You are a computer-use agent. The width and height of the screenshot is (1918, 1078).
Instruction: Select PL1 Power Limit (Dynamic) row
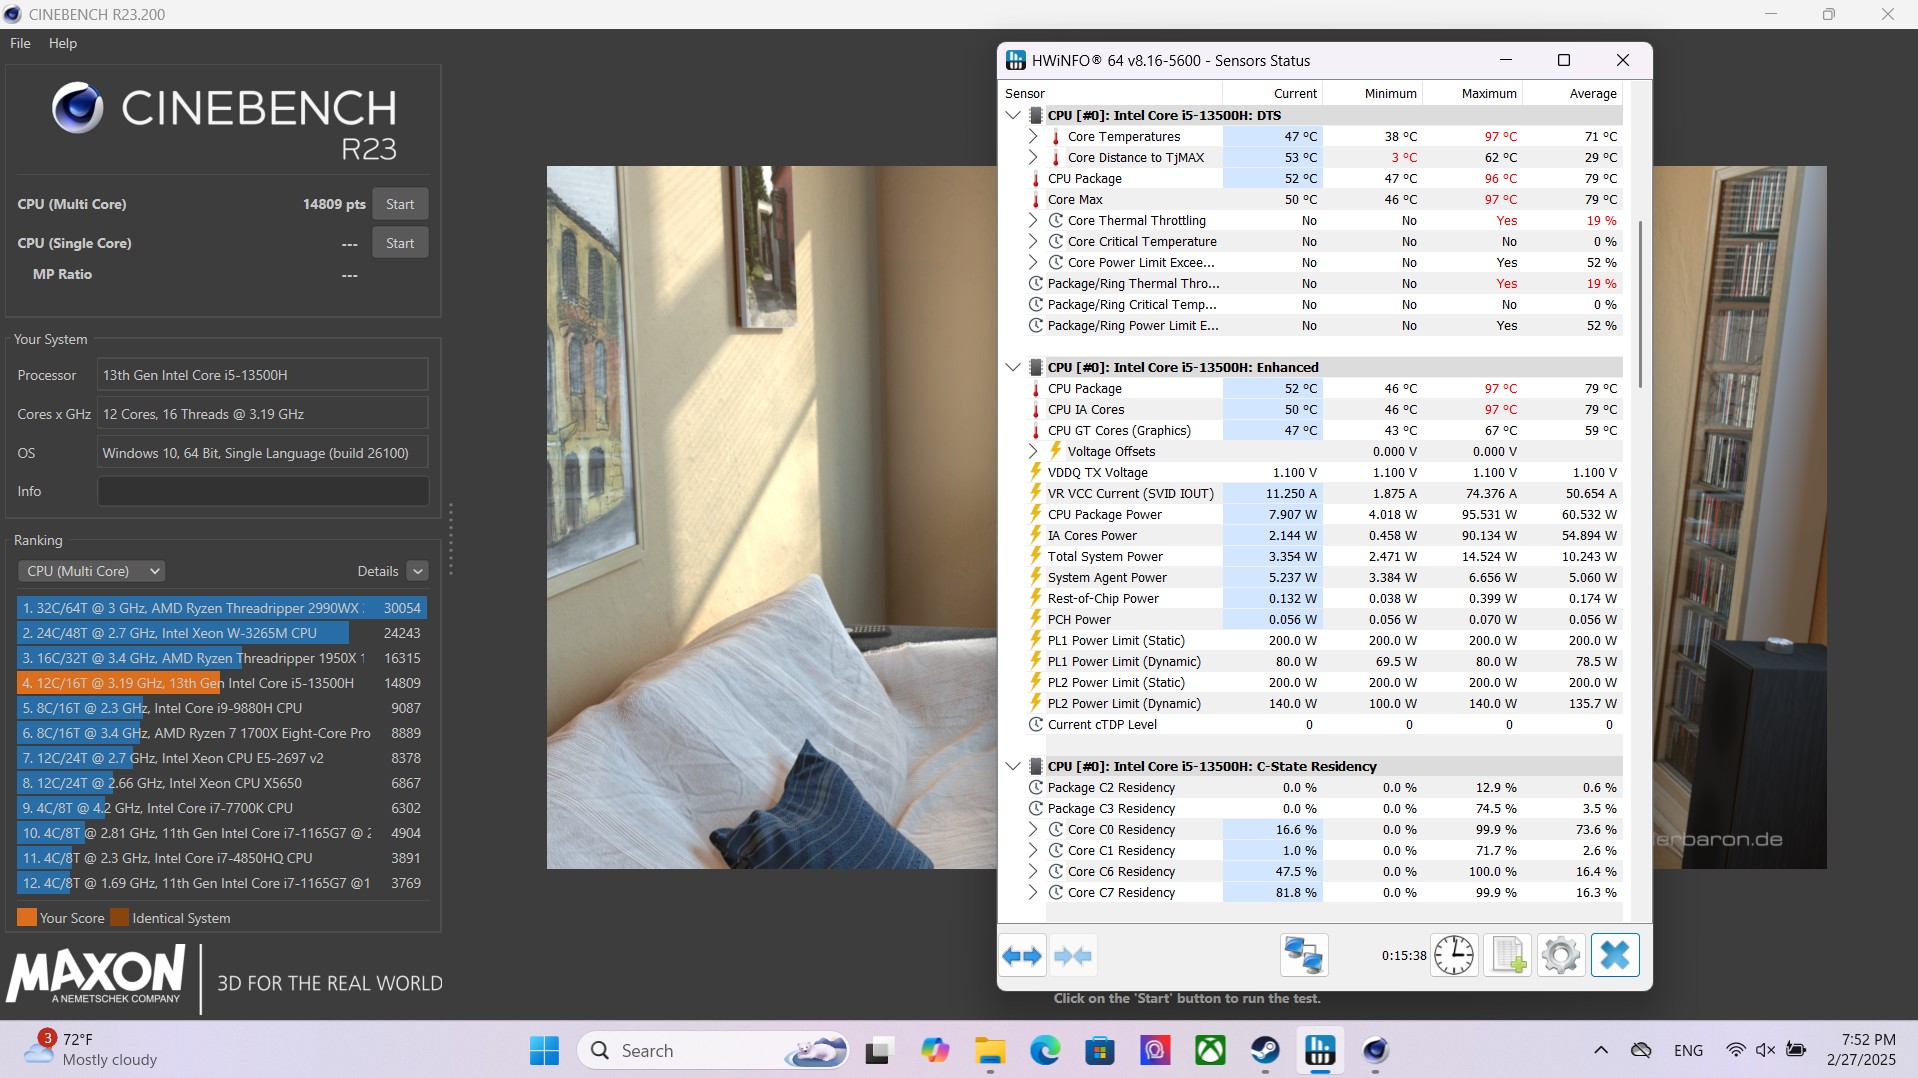point(1324,661)
